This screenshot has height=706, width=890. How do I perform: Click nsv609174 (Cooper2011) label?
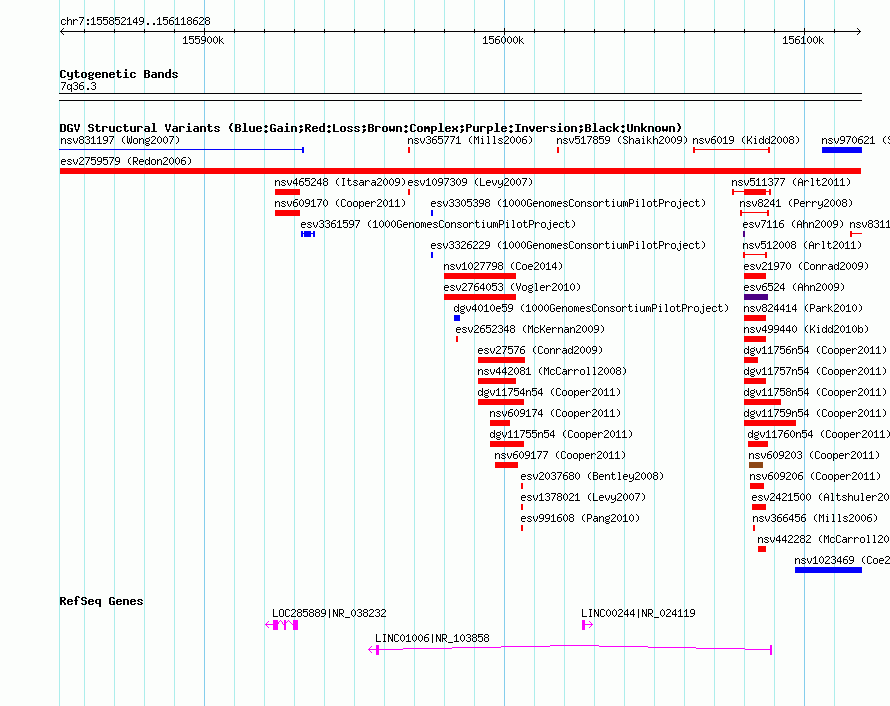coord(555,413)
